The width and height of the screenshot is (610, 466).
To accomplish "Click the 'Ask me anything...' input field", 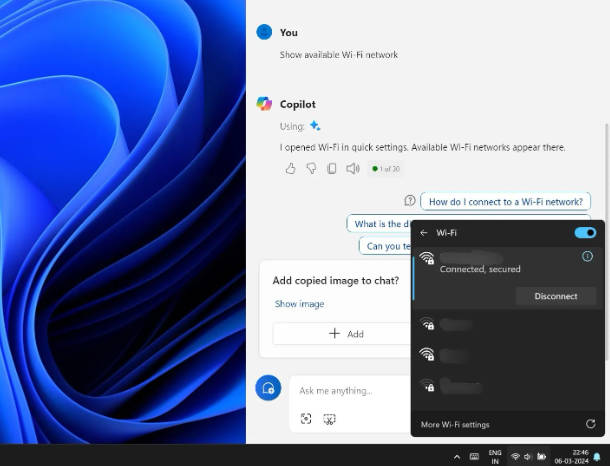I will [x=350, y=391].
